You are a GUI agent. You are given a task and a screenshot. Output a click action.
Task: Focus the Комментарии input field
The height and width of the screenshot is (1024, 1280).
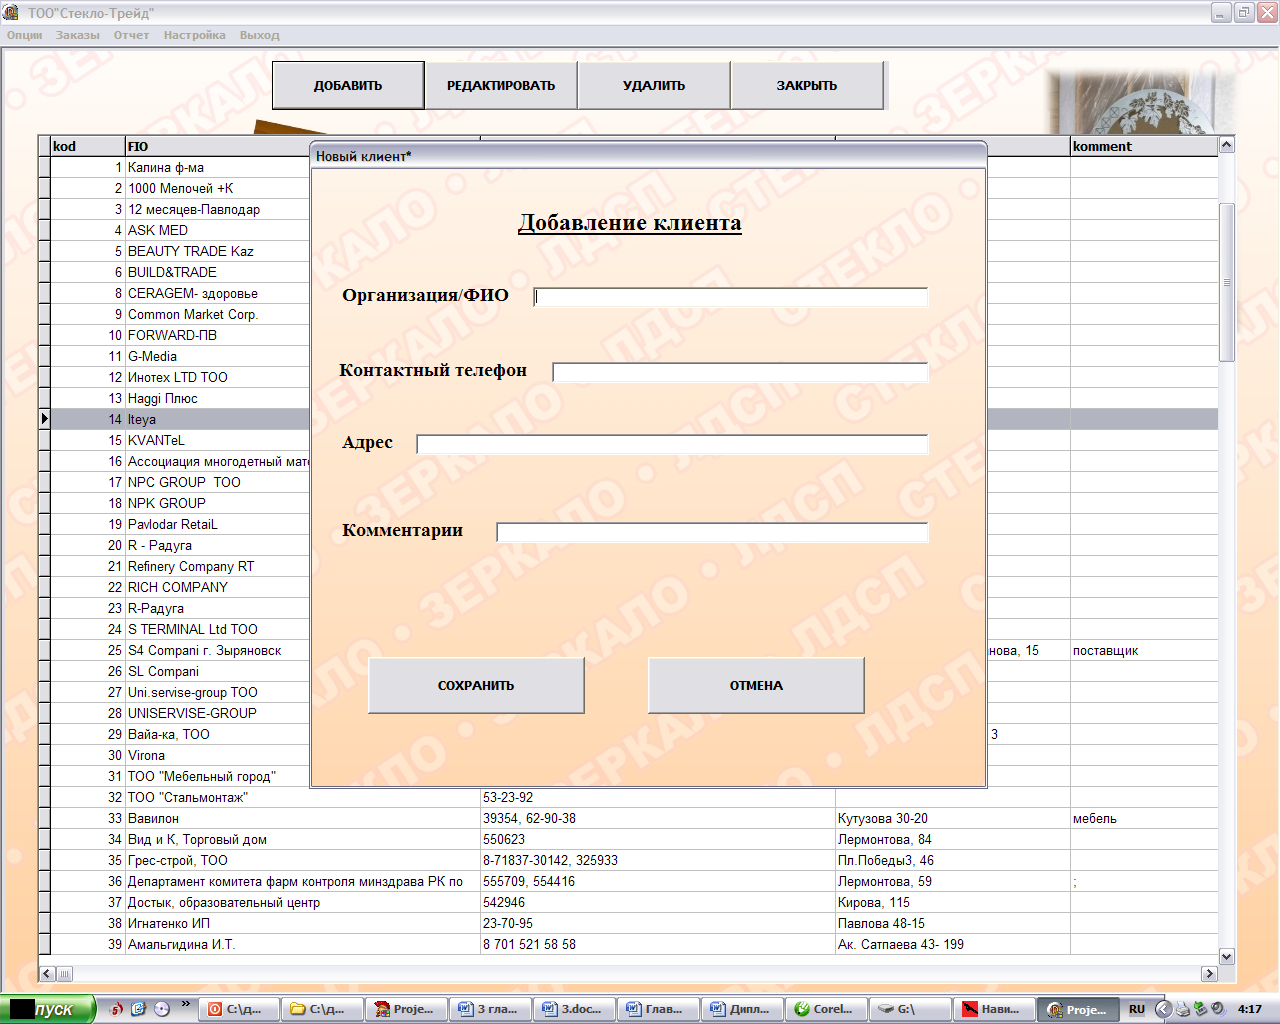tap(712, 532)
